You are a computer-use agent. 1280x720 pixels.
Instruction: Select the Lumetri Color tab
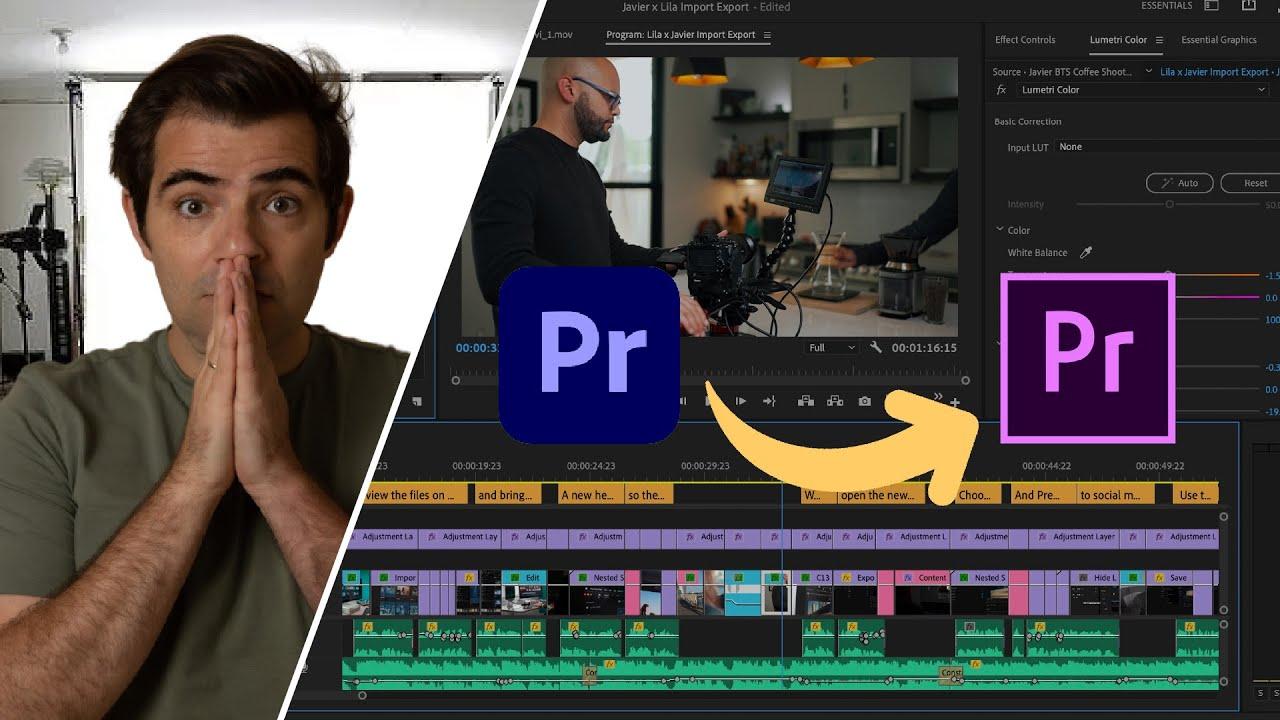pyautogui.click(x=1118, y=40)
